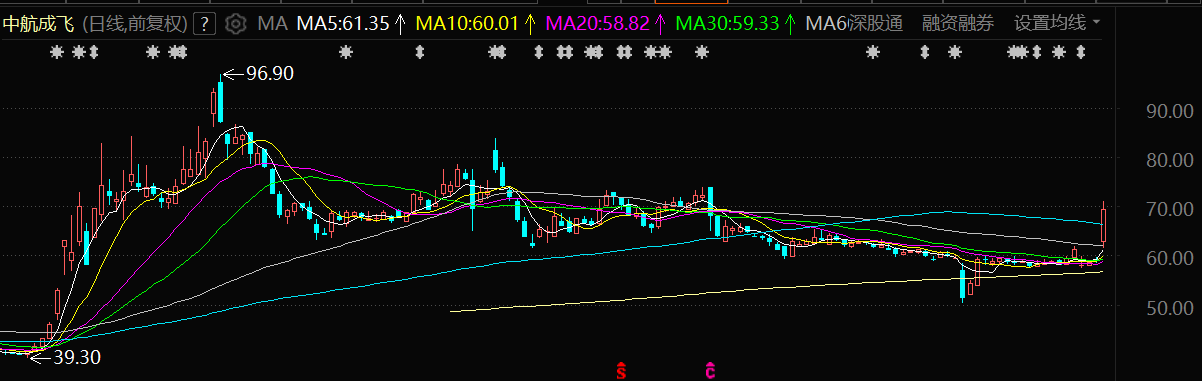Click the MA30:59.33 label
Image resolution: width=1202 pixels, height=381 pixels.
tap(727, 23)
